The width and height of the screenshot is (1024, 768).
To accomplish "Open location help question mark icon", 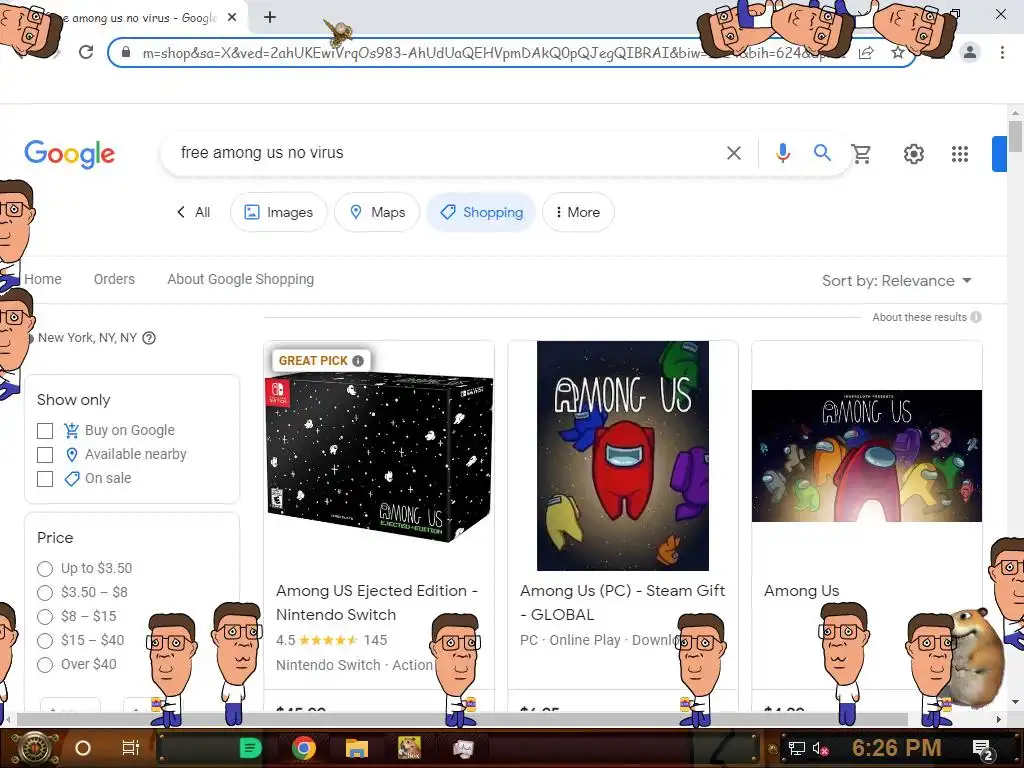I will coord(149,338).
